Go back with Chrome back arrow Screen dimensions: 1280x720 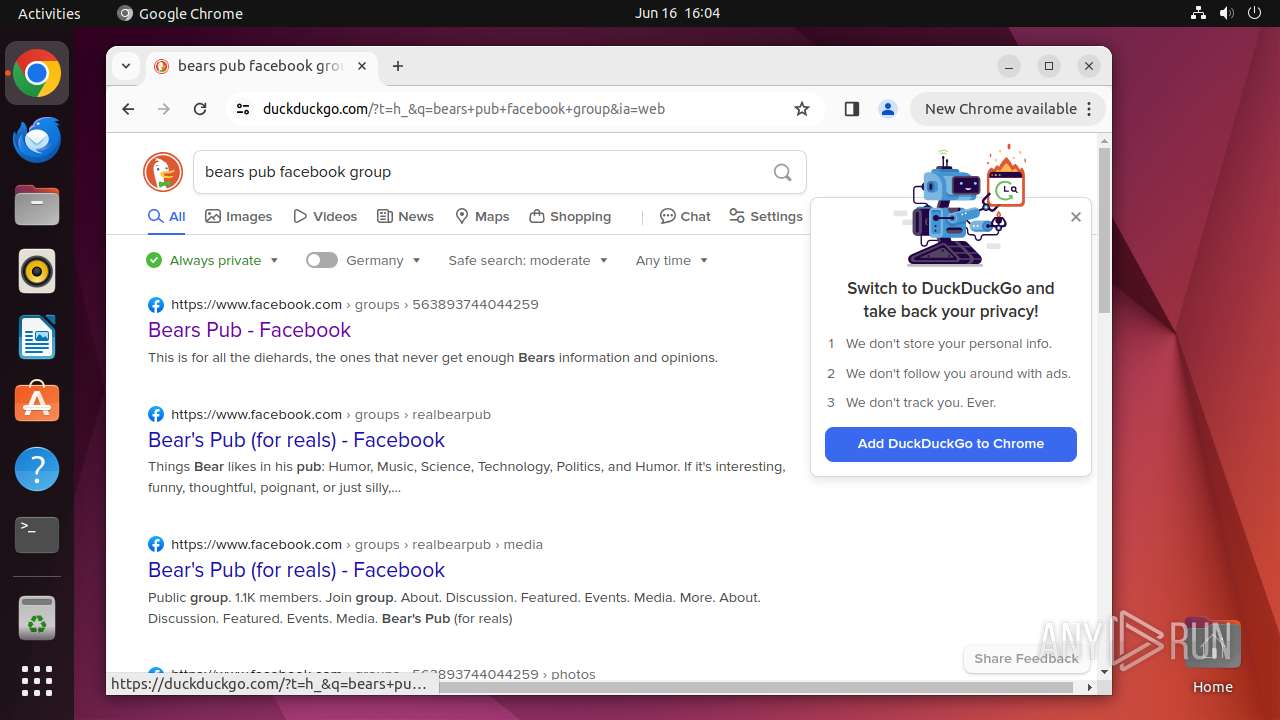(x=128, y=109)
